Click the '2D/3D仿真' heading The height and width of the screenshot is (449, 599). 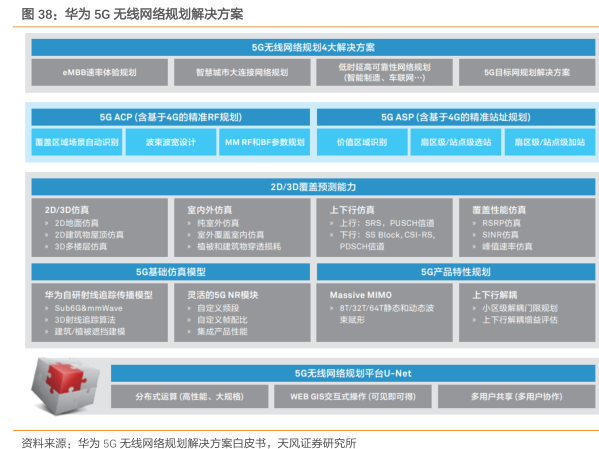click(x=67, y=210)
